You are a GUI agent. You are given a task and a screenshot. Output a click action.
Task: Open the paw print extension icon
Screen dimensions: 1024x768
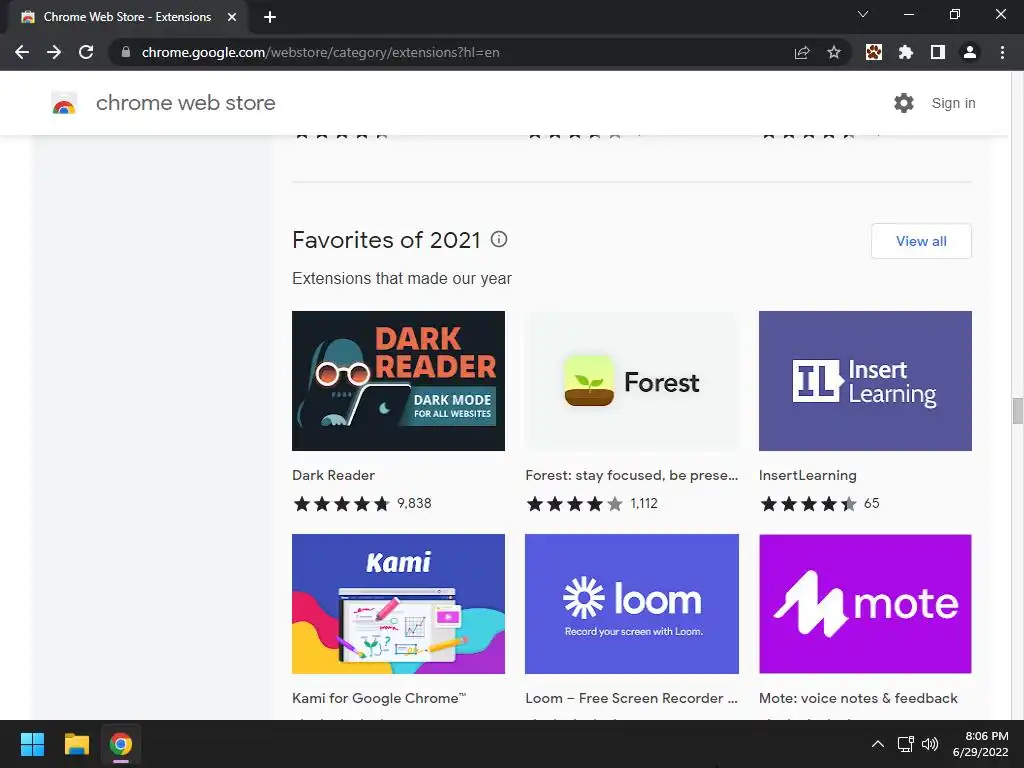(x=874, y=52)
